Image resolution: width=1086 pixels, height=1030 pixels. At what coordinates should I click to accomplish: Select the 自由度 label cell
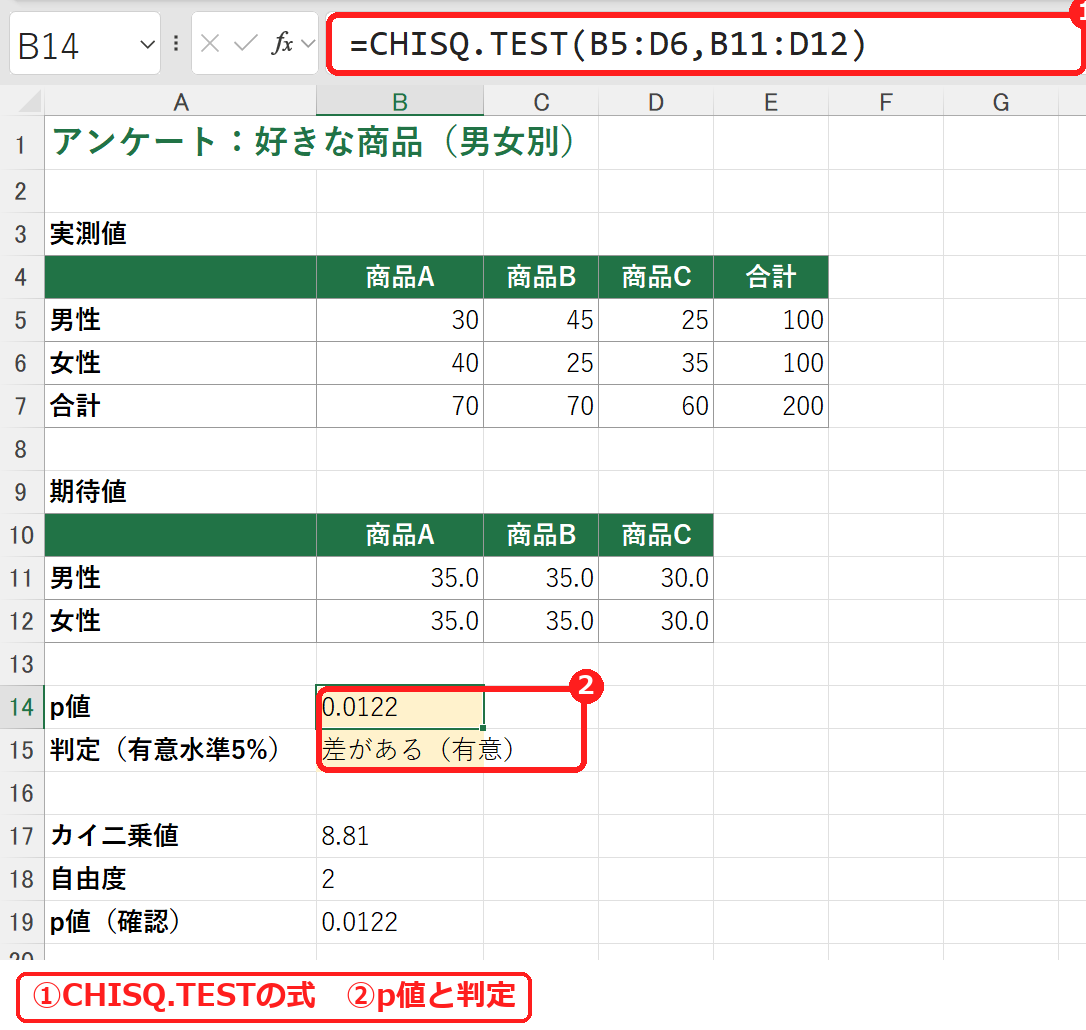pos(181,879)
